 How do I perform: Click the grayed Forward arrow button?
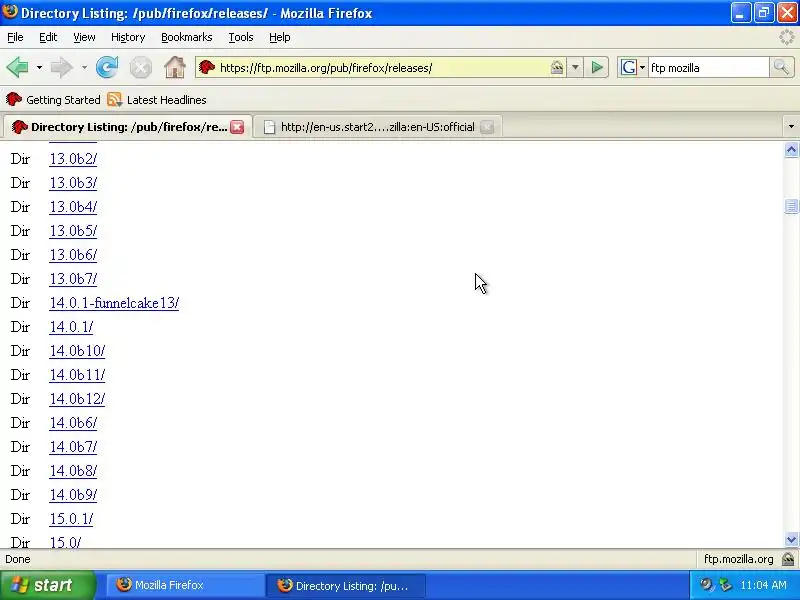[62, 67]
